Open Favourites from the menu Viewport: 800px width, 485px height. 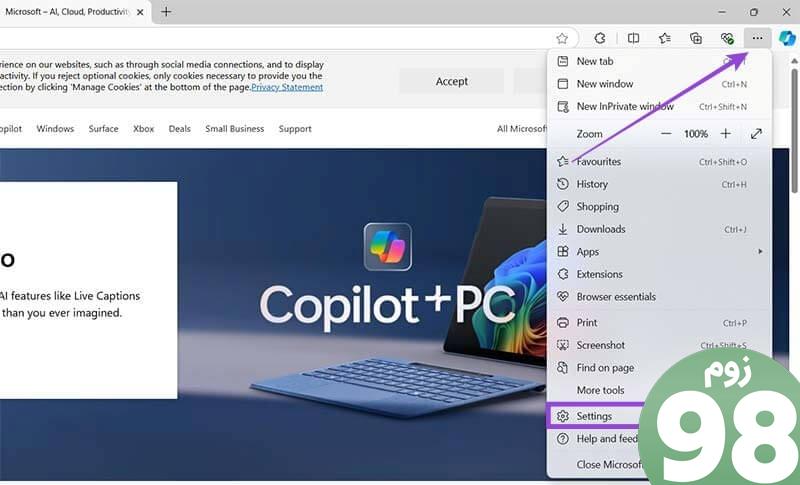658,162
